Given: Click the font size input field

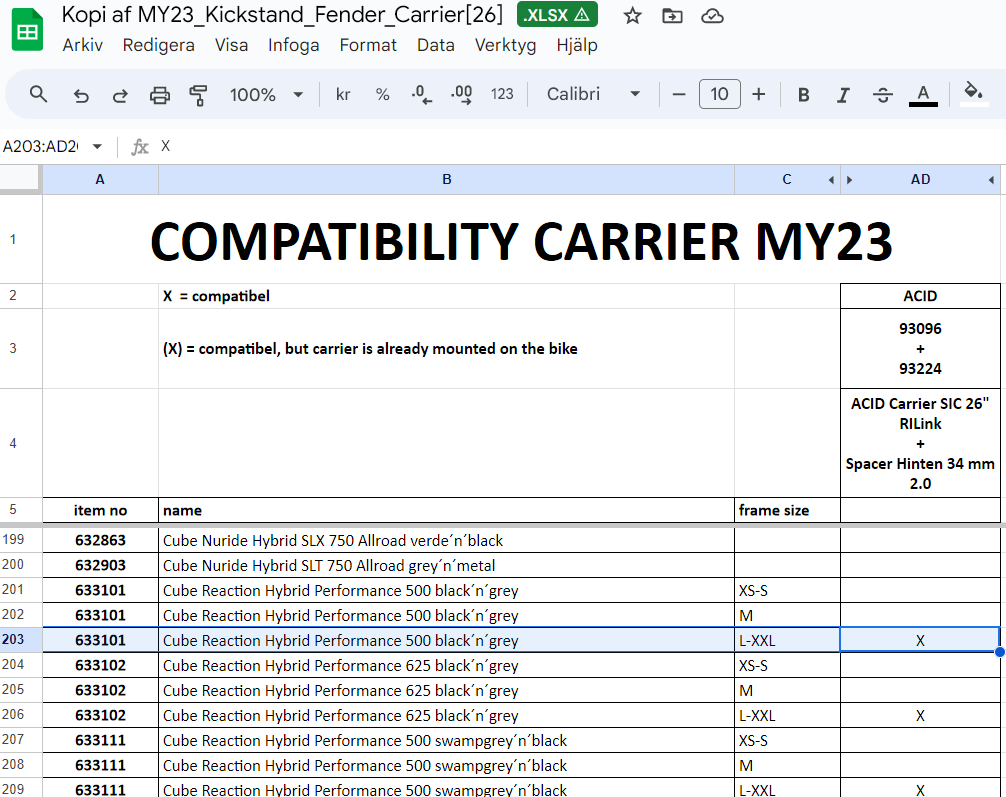Looking at the screenshot, I should (719, 94).
